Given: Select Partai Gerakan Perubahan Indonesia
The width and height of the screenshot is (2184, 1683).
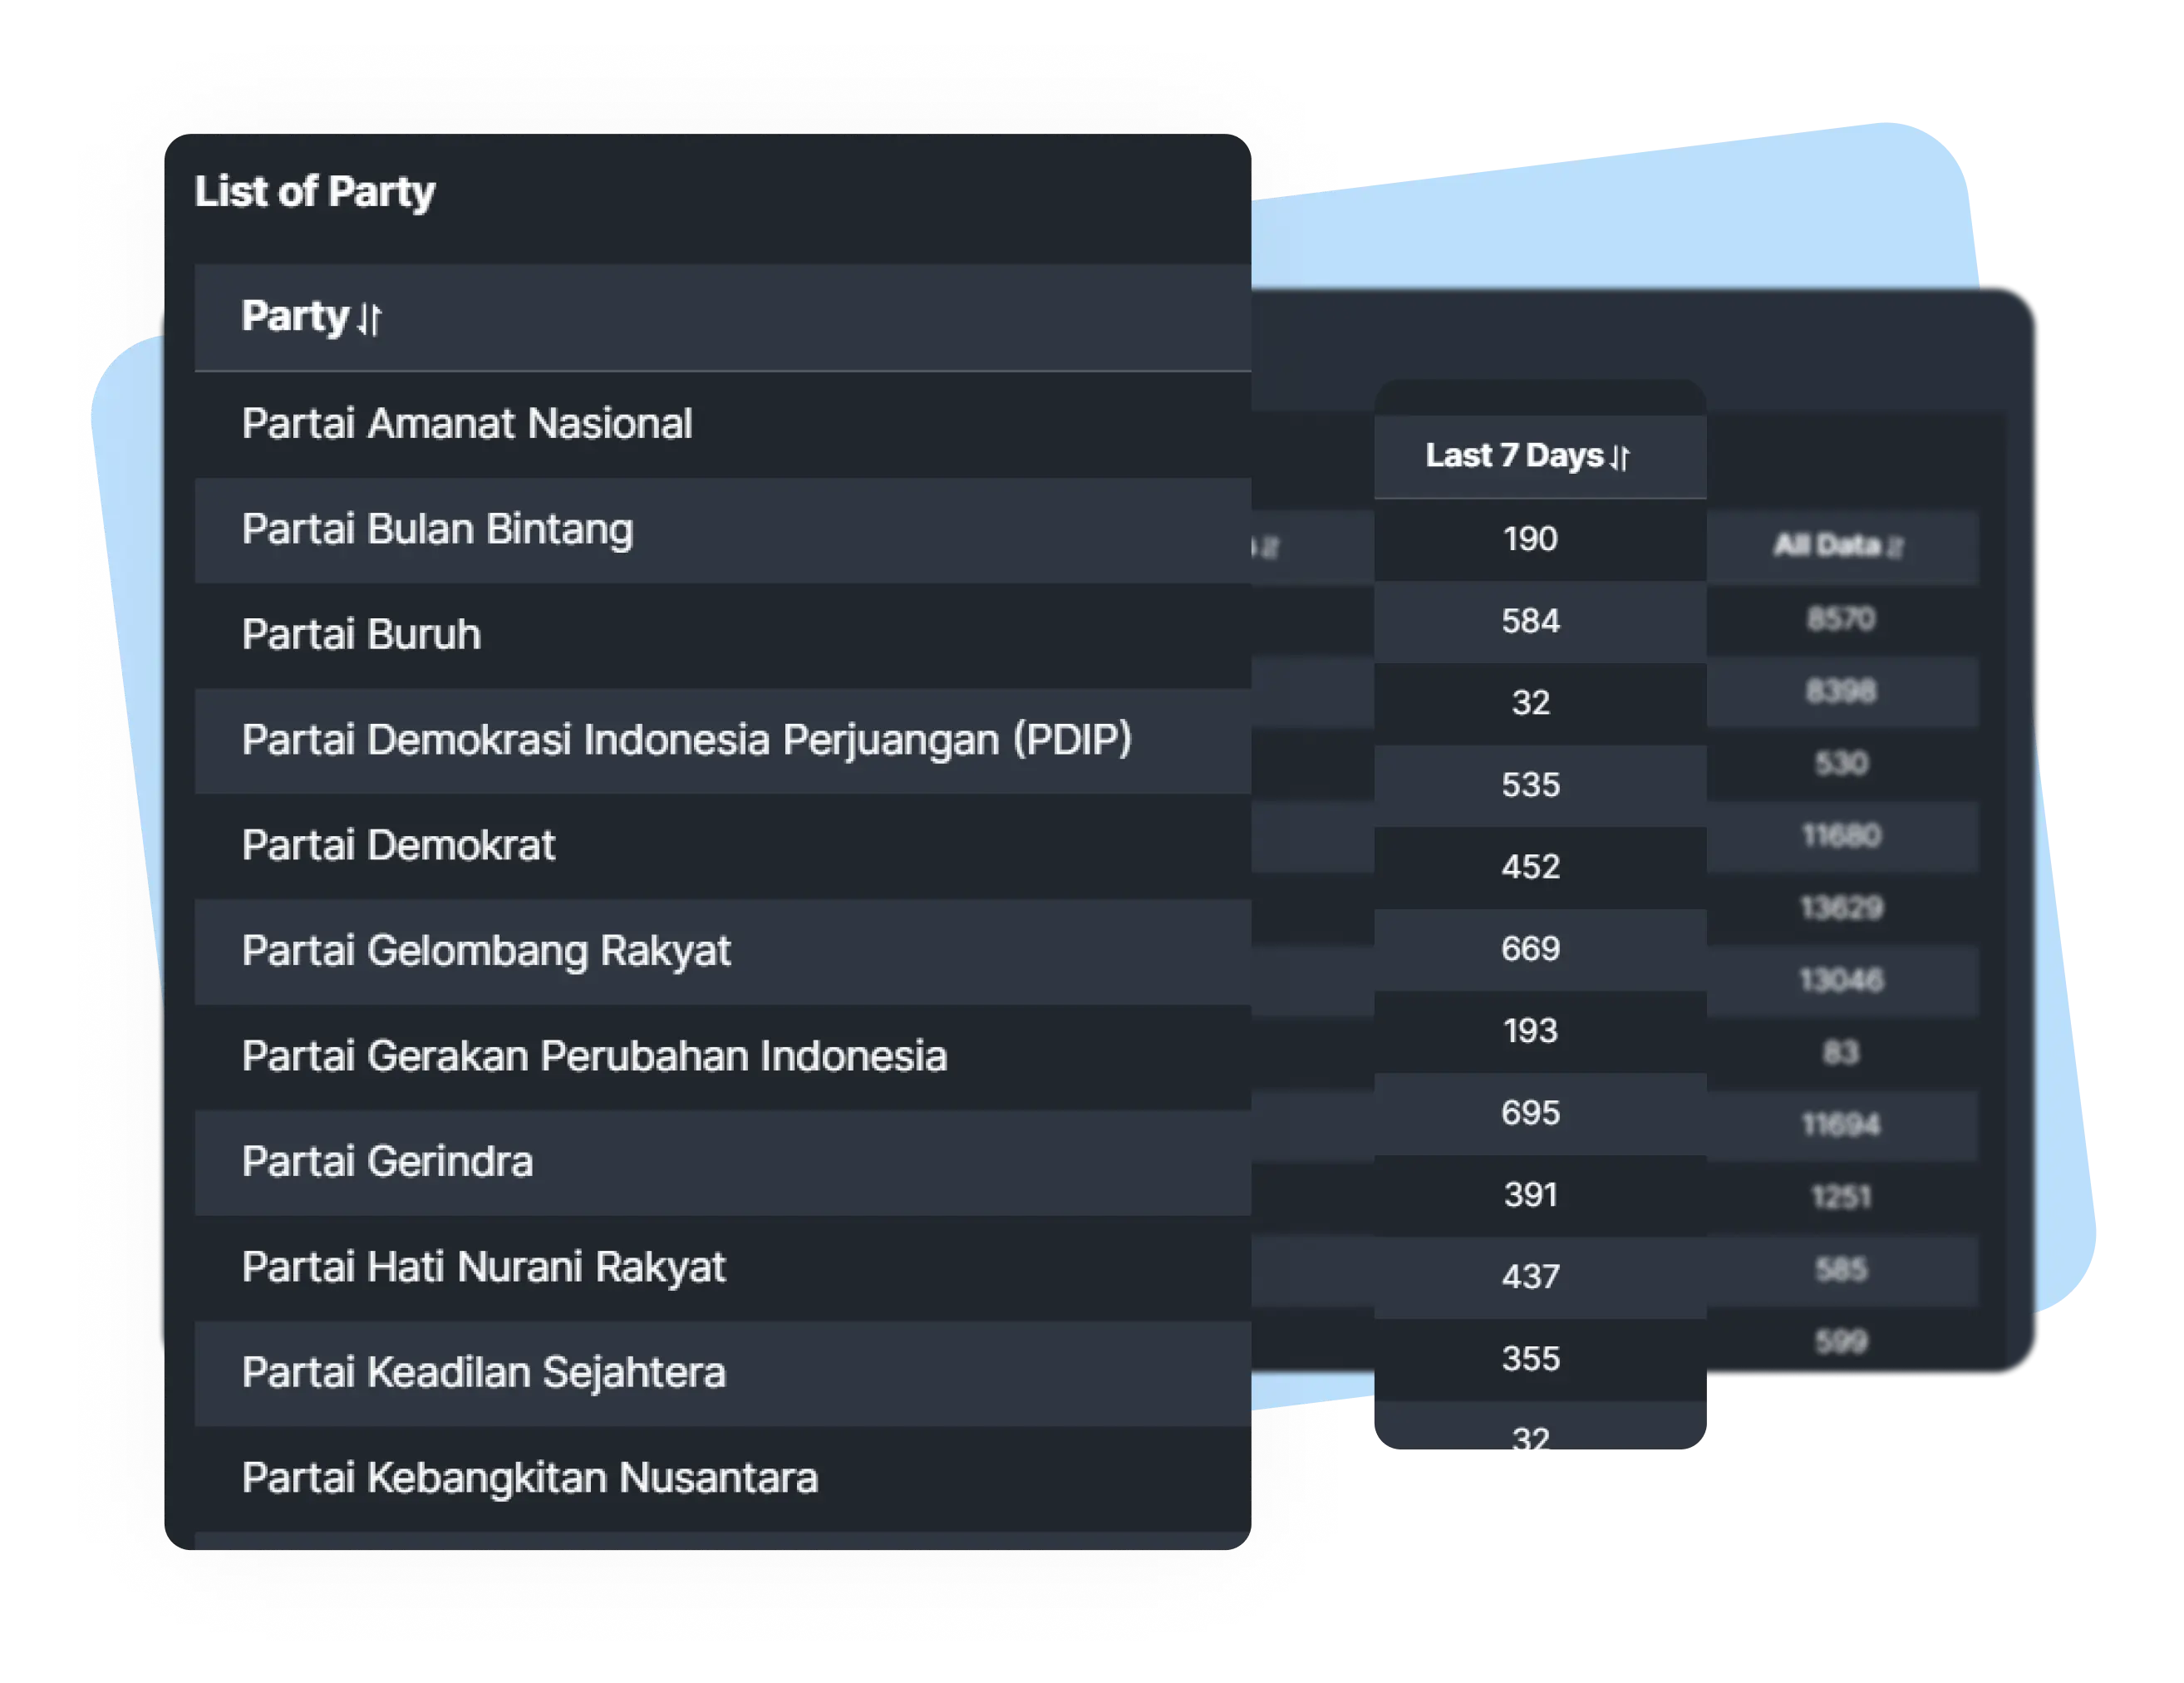Looking at the screenshot, I should pos(723,1057).
